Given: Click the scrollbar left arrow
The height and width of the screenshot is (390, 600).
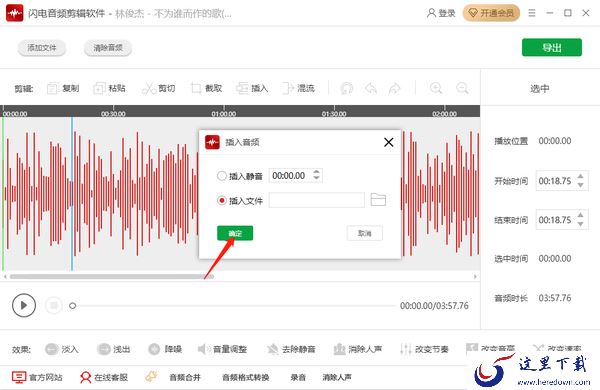Looking at the screenshot, I should click(x=5, y=276).
